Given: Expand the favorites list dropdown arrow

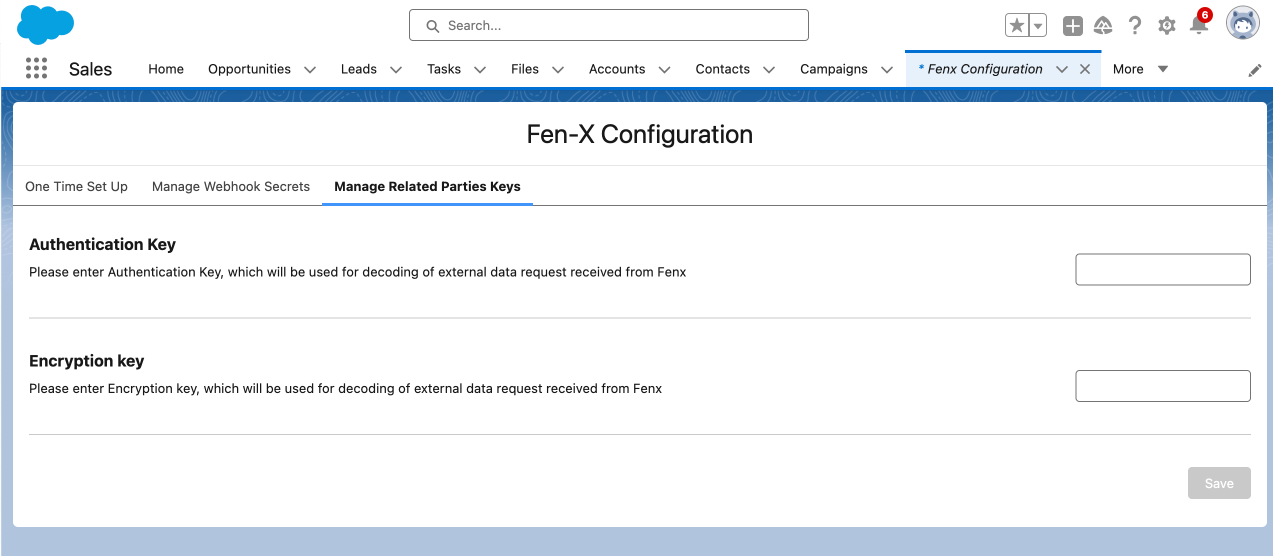Looking at the screenshot, I should [1038, 26].
